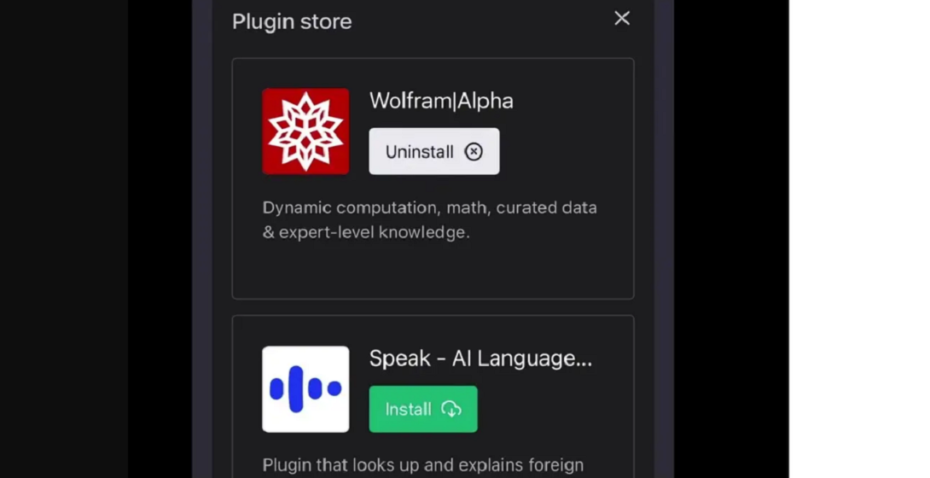The image size is (930, 478).
Task: Click the blue sound bars in Speak logo
Action: click(305, 389)
